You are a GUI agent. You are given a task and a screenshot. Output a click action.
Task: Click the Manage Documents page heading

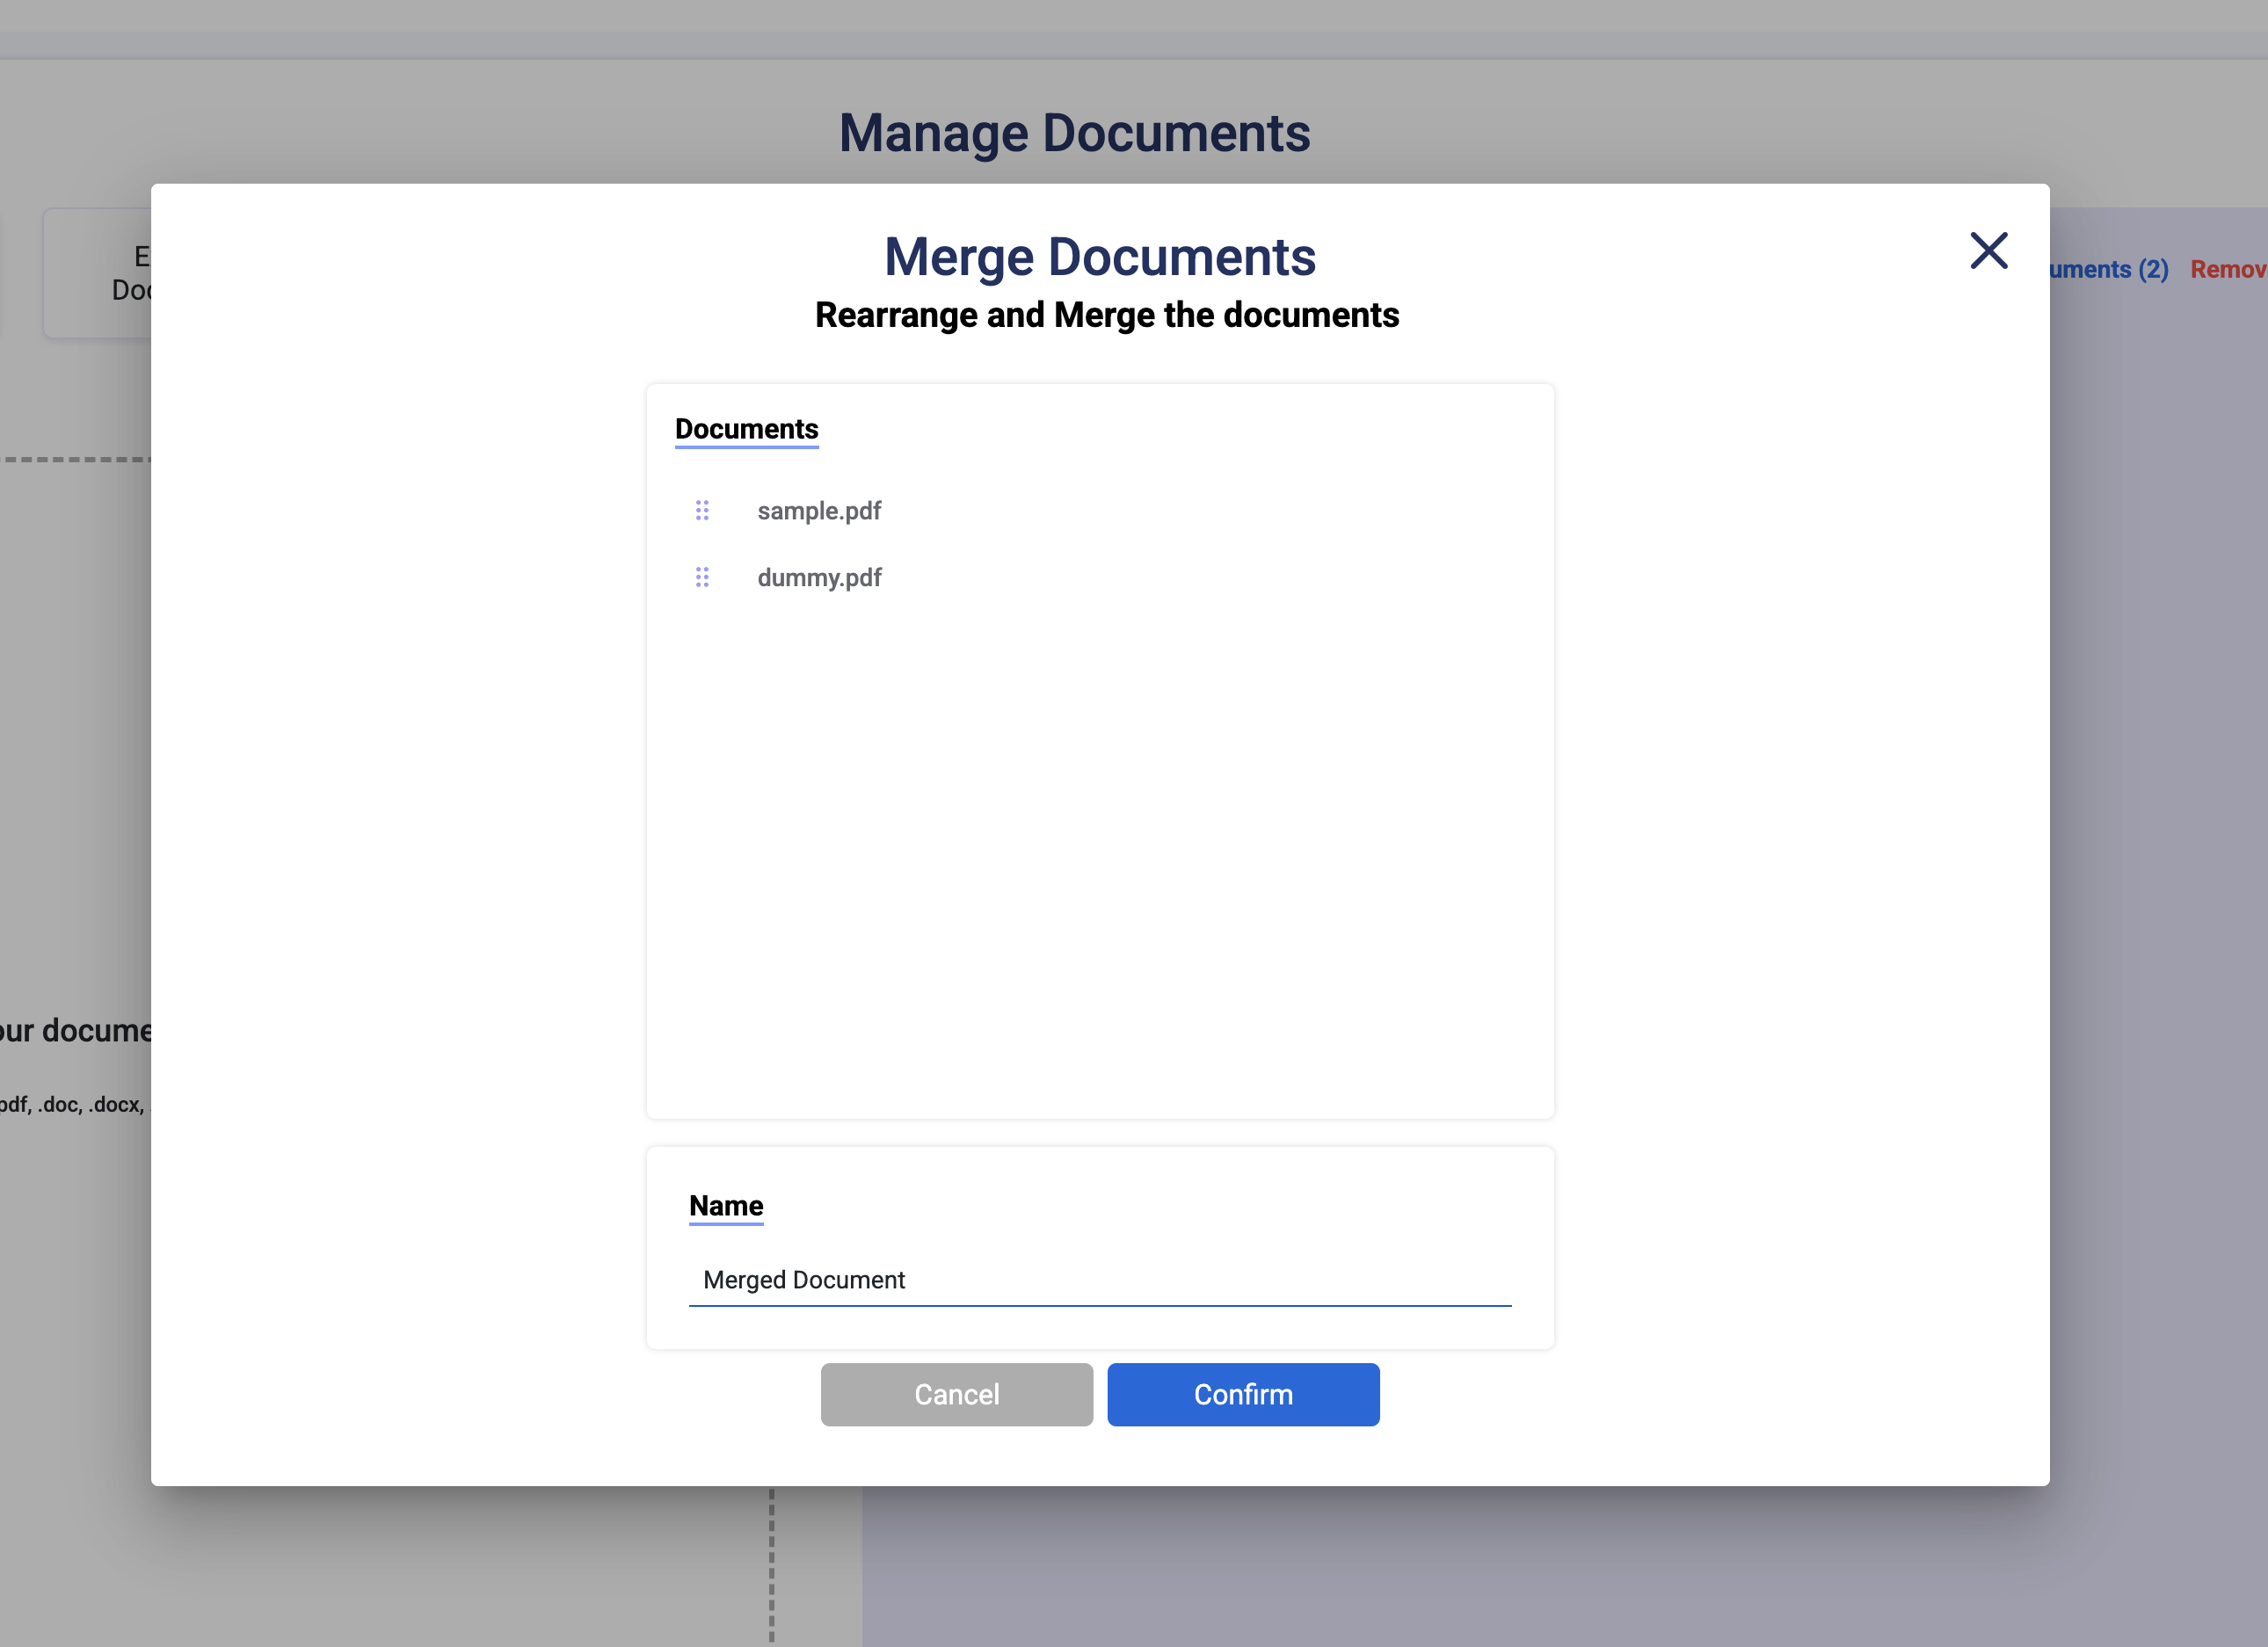1073,133
